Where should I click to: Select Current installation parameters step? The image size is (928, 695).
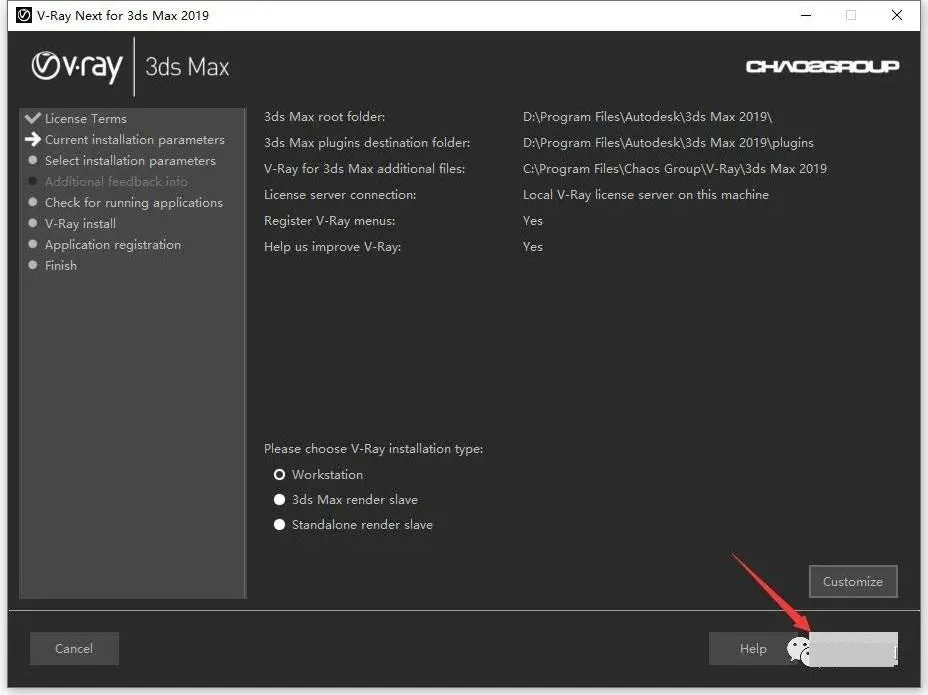pos(135,140)
